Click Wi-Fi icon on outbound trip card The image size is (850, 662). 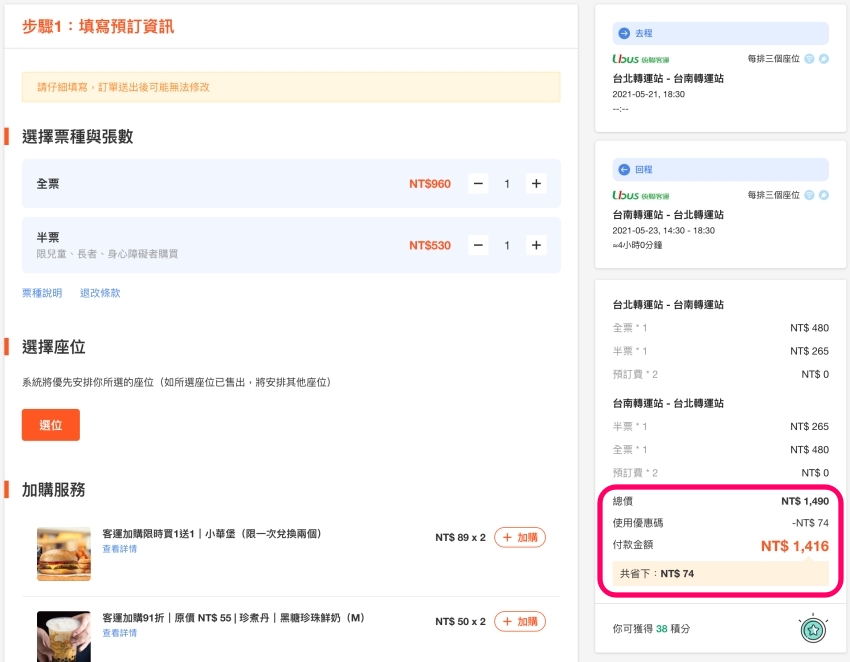[x=809, y=59]
